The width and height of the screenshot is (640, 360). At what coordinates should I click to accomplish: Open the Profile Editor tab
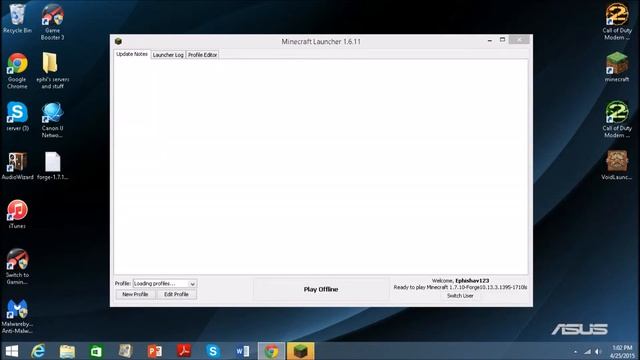pos(202,55)
